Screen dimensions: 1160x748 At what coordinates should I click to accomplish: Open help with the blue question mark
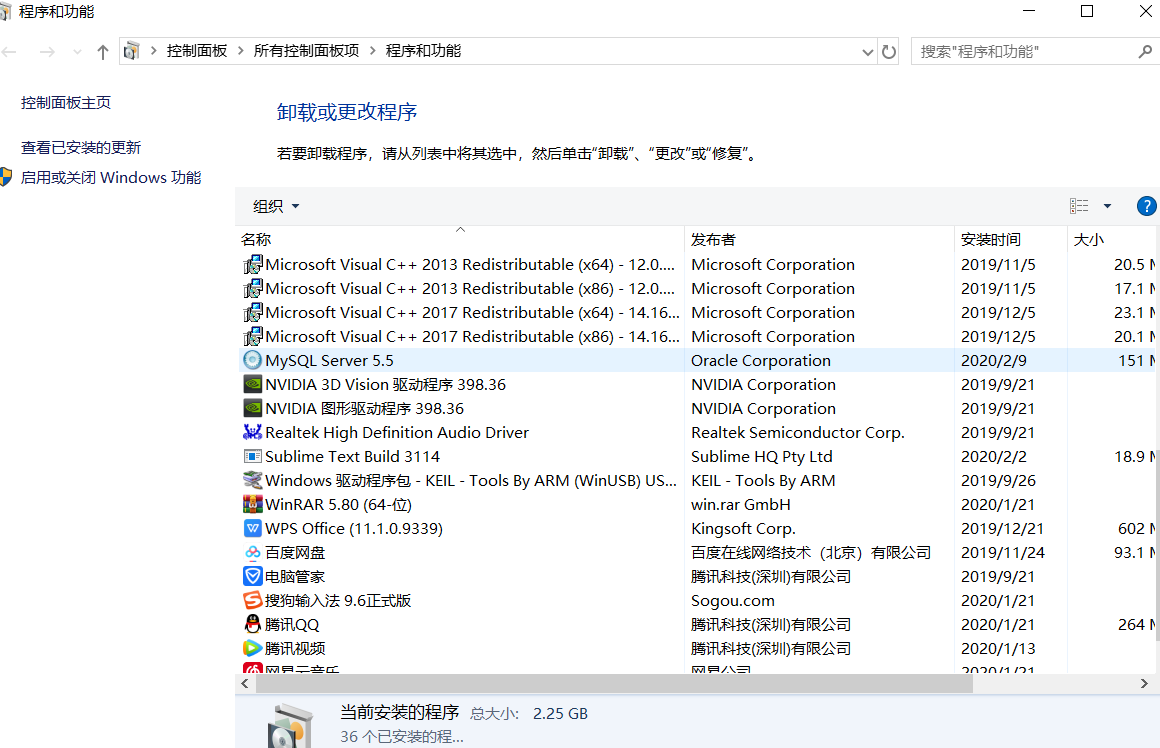1146,206
